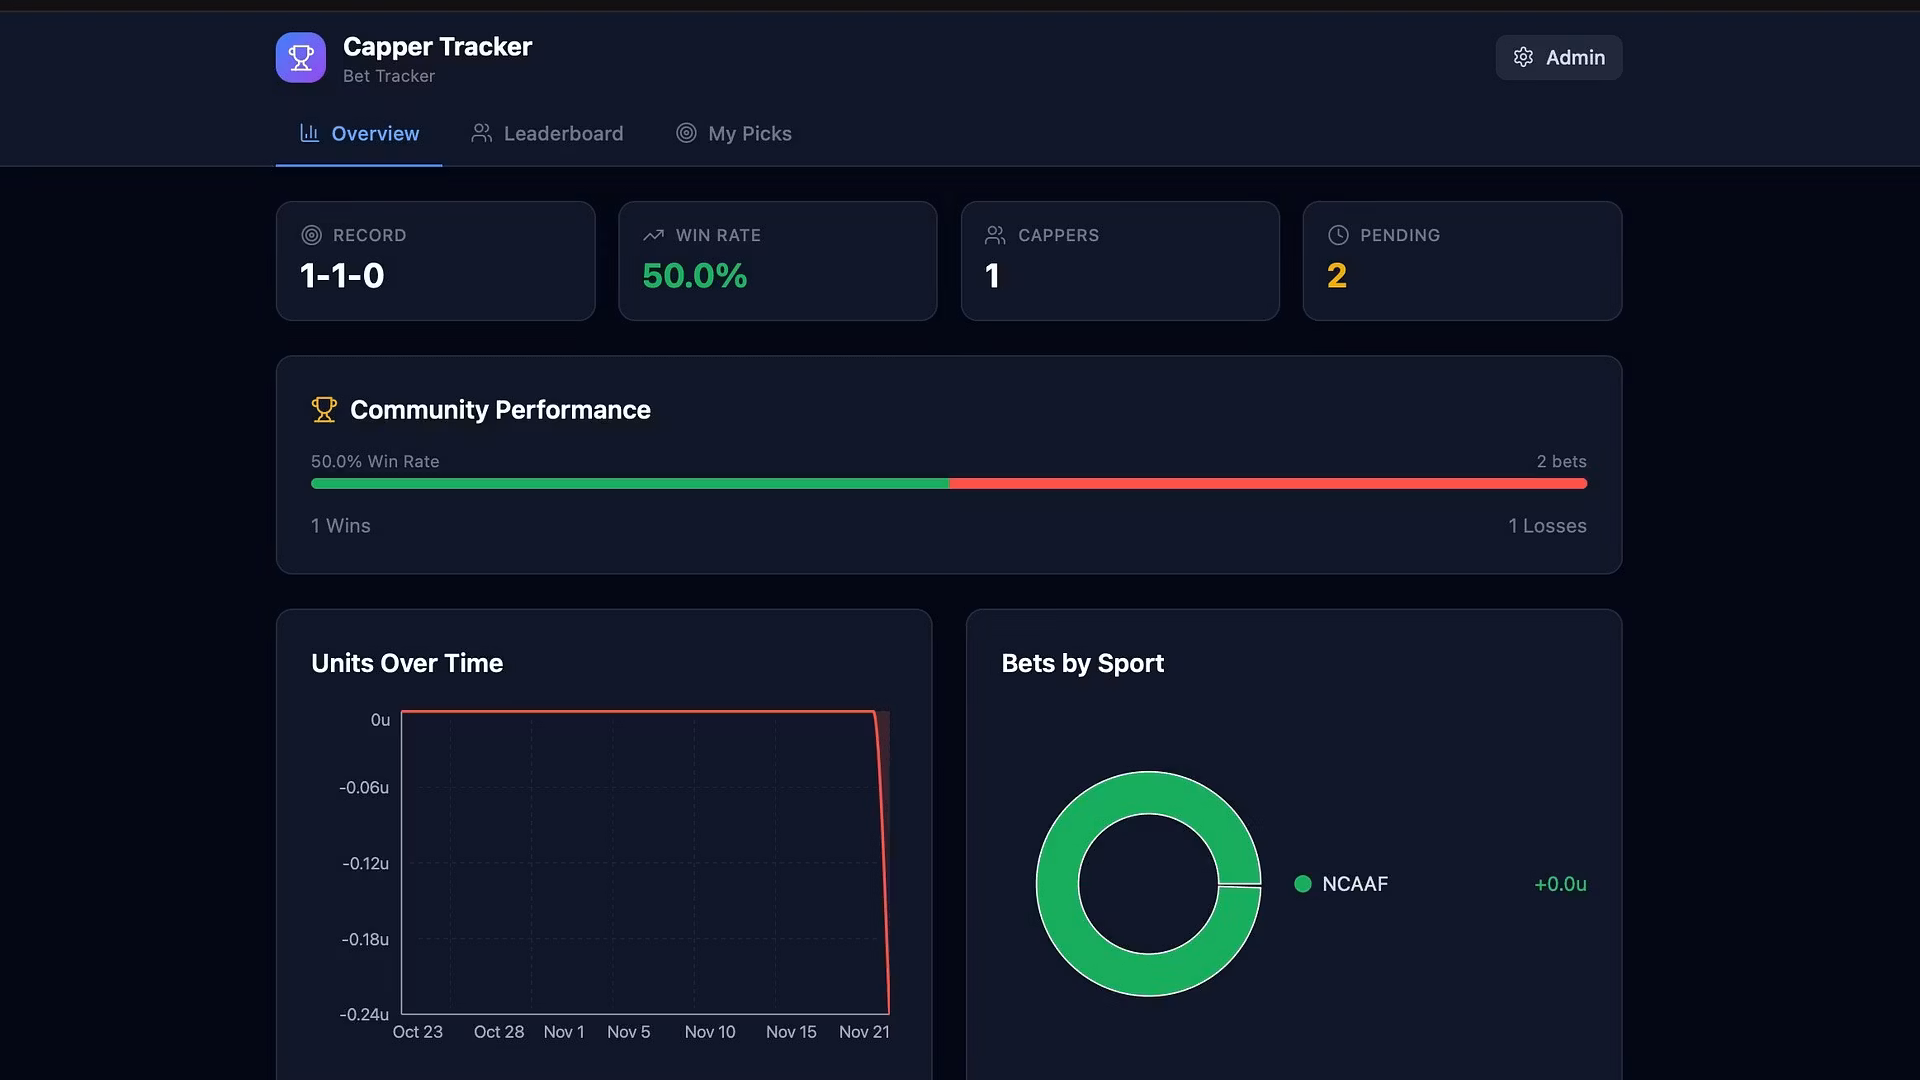Click the bar chart Overview icon
This screenshot has height=1080, width=1920.
(309, 133)
